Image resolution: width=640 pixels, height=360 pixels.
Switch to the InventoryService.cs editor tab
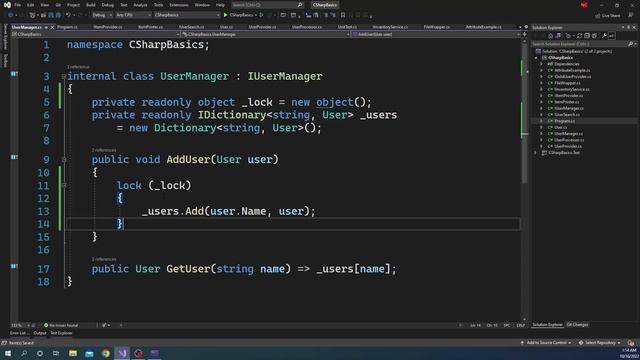point(390,27)
